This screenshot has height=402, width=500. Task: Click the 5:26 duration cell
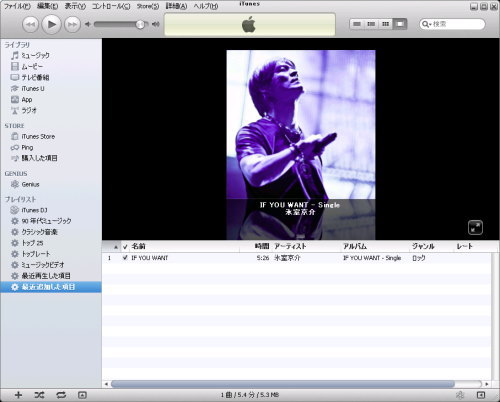263,258
